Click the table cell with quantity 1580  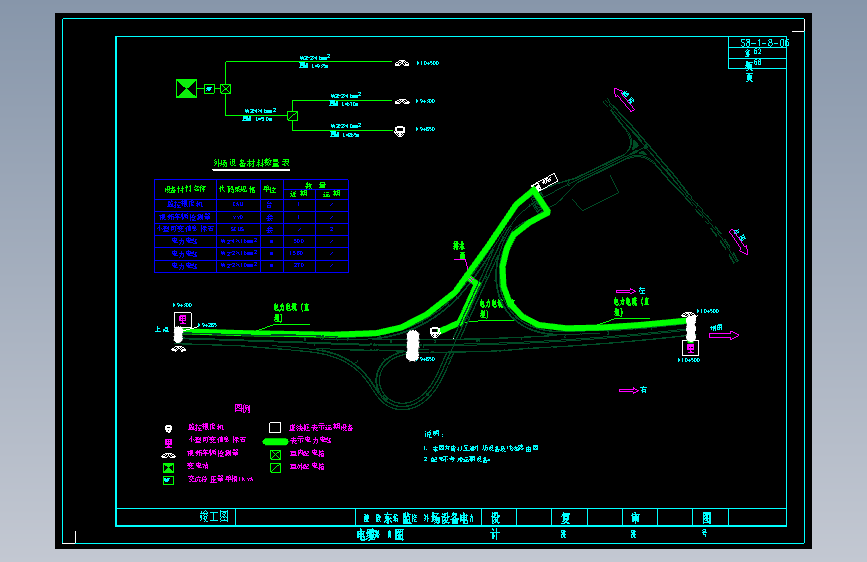click(x=299, y=253)
